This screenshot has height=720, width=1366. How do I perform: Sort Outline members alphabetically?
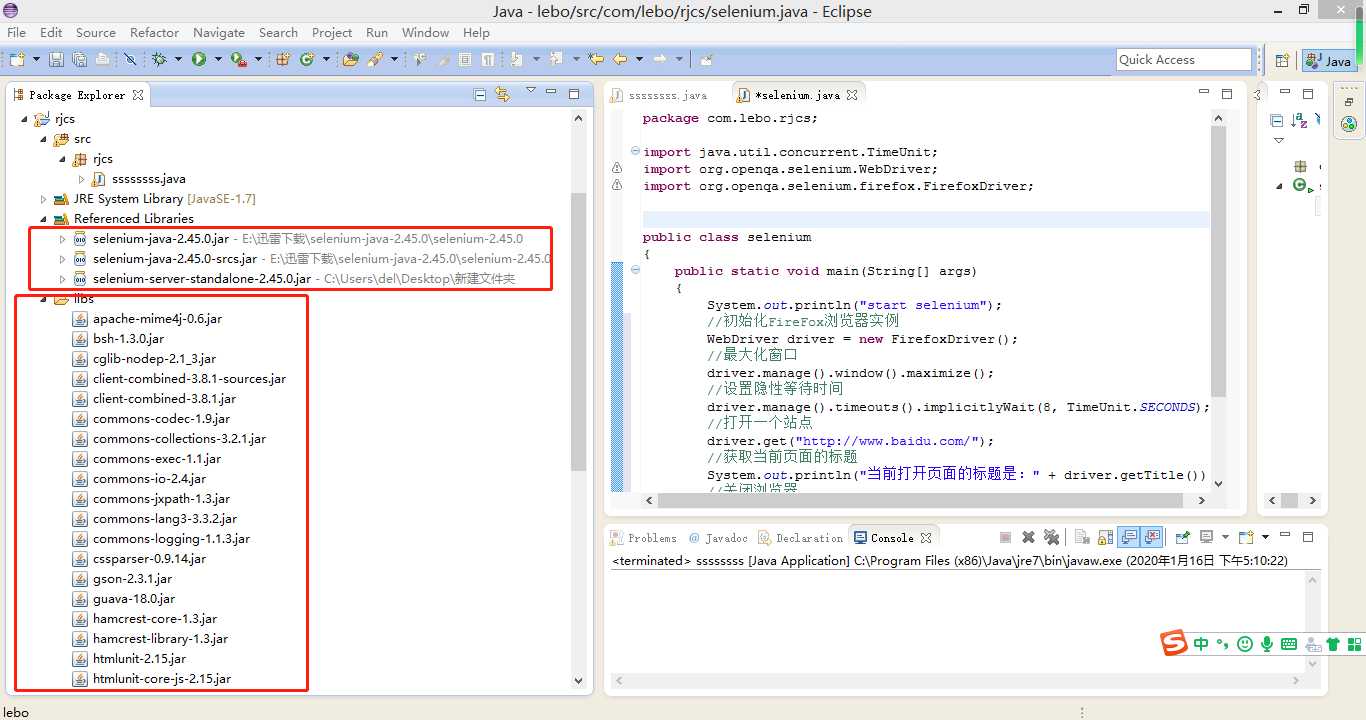click(x=1299, y=121)
